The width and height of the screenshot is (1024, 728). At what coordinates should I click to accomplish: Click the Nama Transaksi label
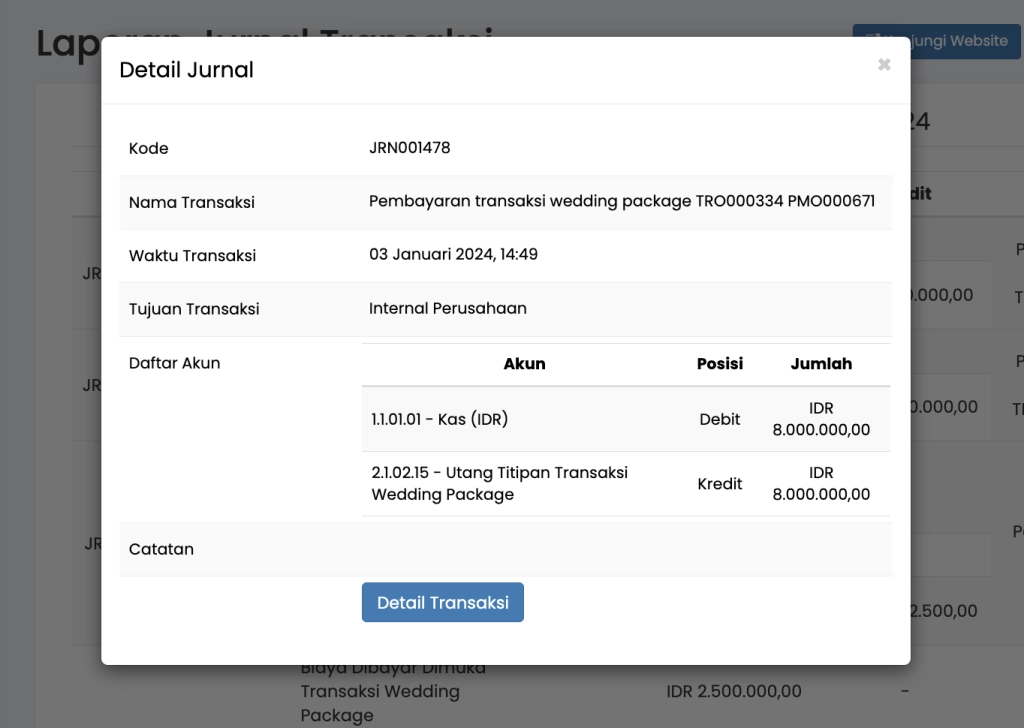[x=191, y=202]
